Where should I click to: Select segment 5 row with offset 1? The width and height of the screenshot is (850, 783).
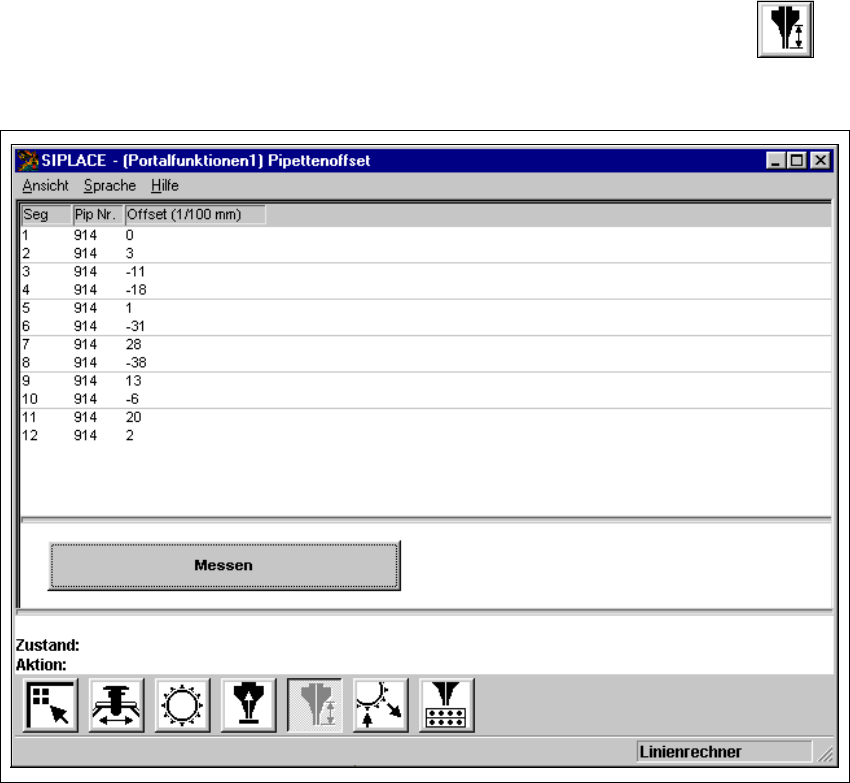[426, 308]
